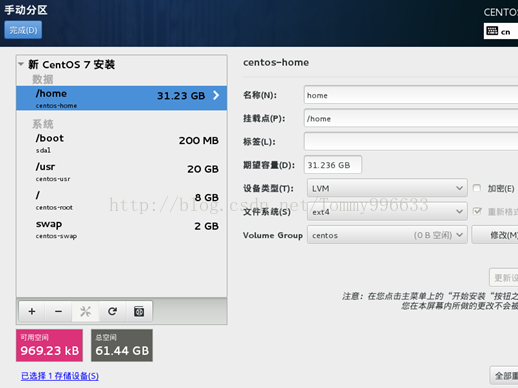Click the 完成(D) Done button
518x388 pixels.
coord(23,30)
